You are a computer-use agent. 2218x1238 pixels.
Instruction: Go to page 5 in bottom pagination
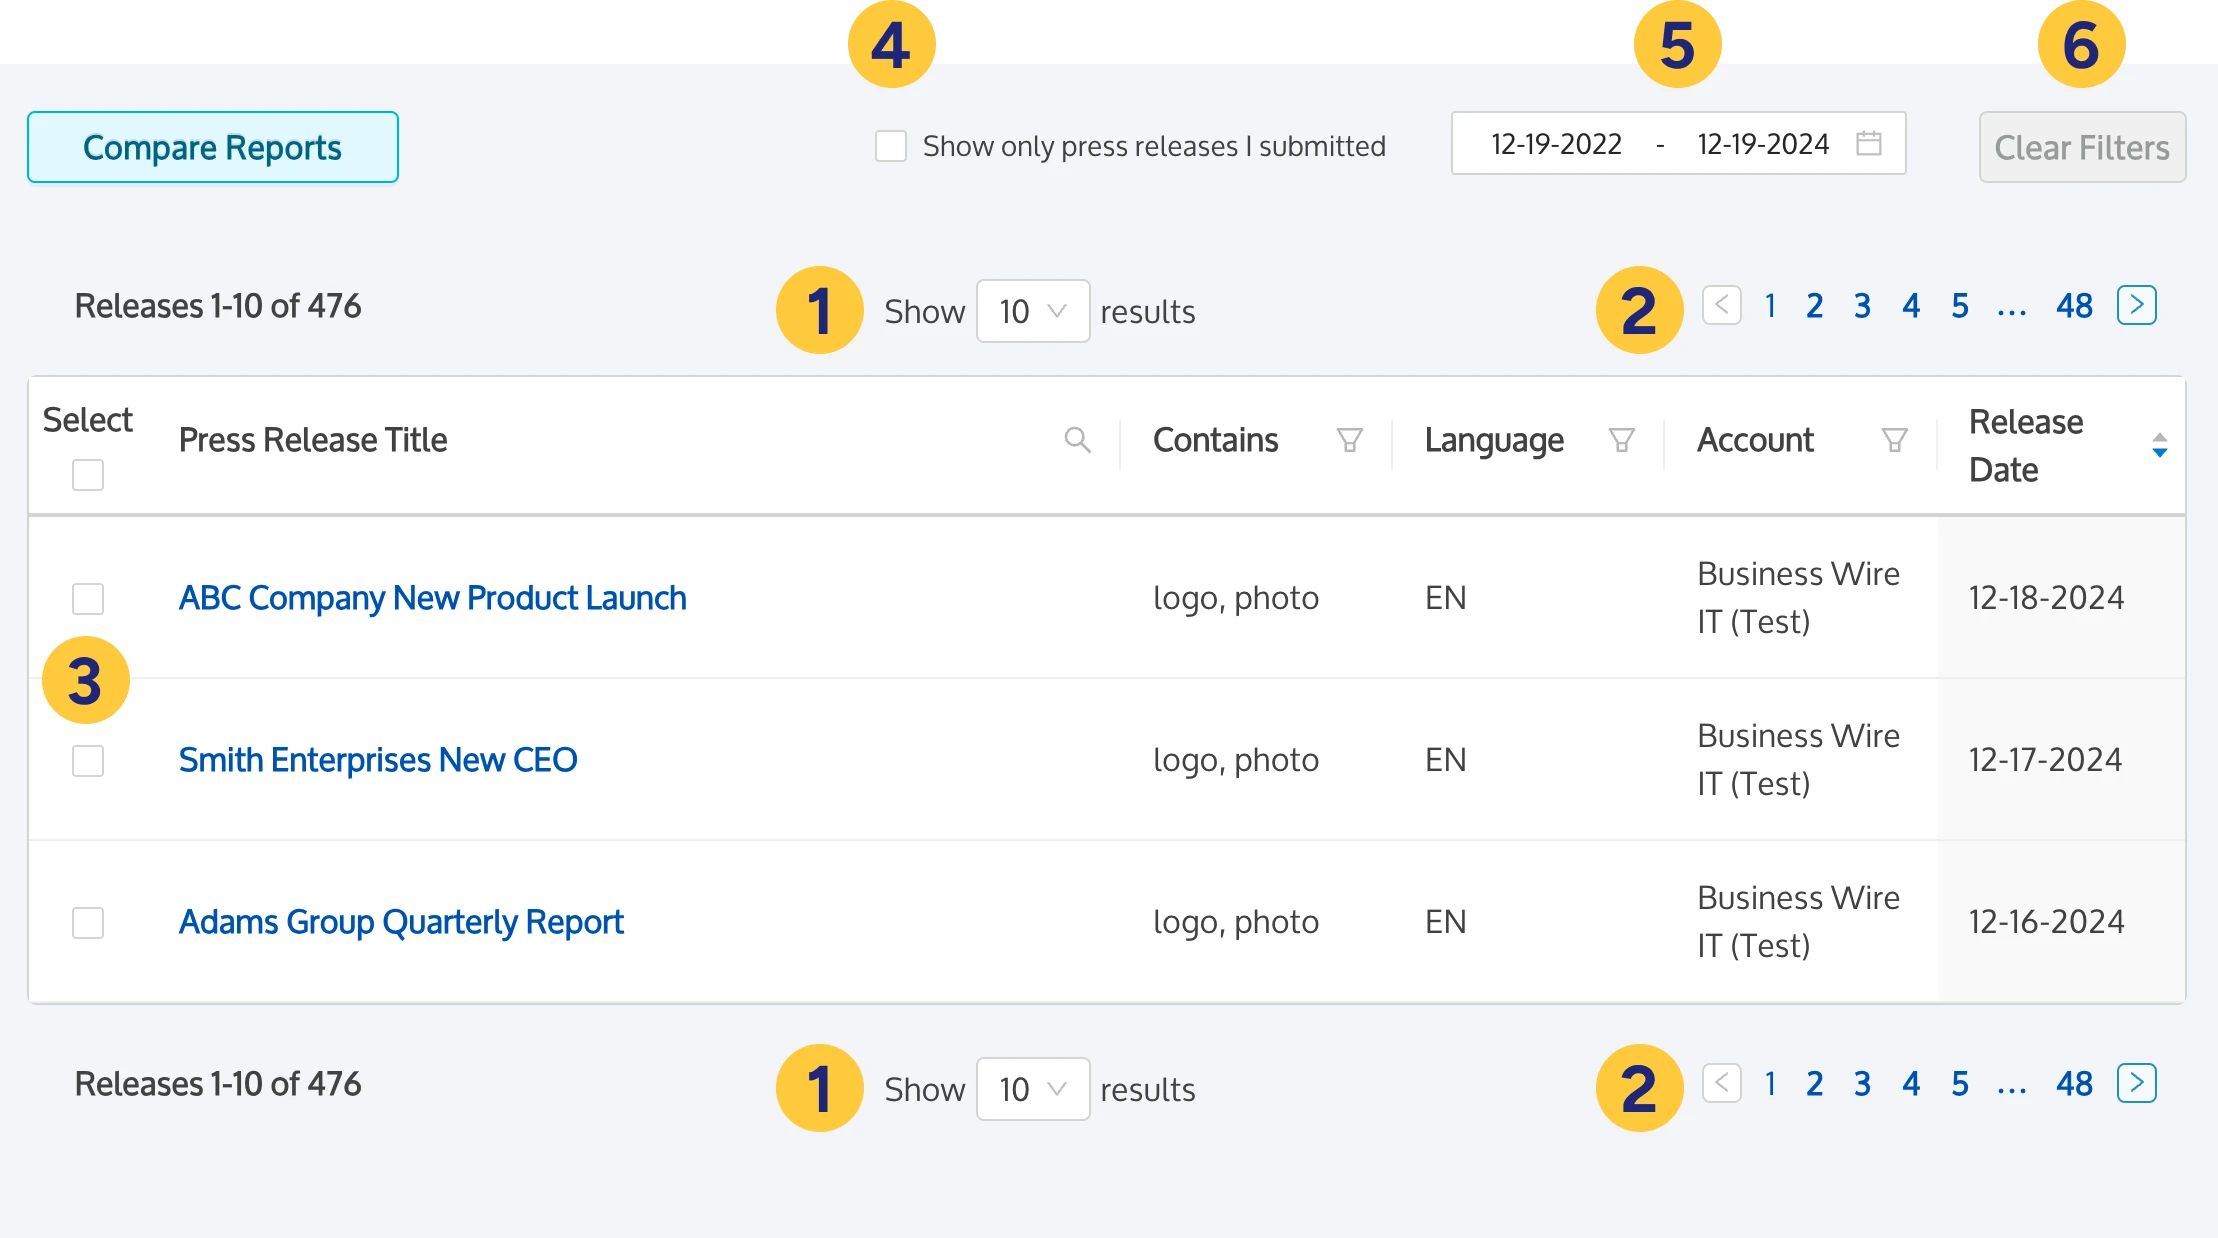point(1960,1083)
